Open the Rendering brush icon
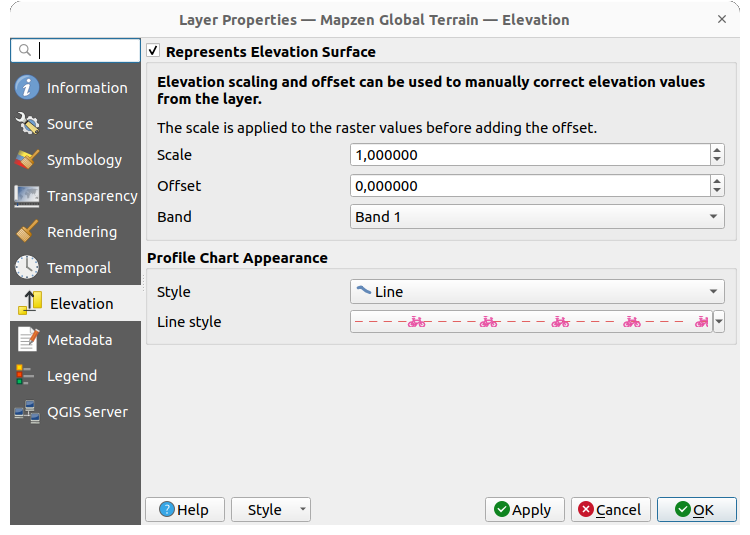 pyautogui.click(x=27, y=232)
